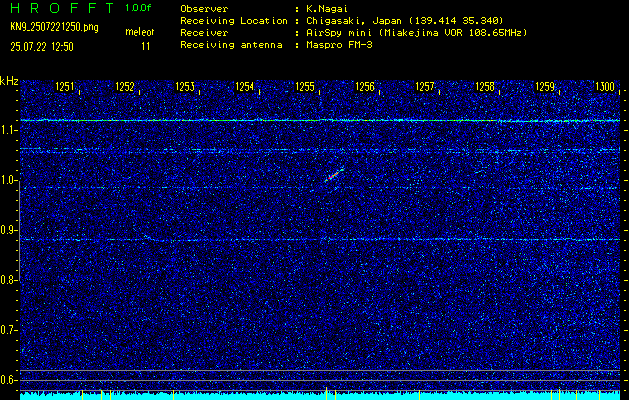The image size is (629, 400).
Task: Click the 1256 time axis label
Action: (365, 86)
